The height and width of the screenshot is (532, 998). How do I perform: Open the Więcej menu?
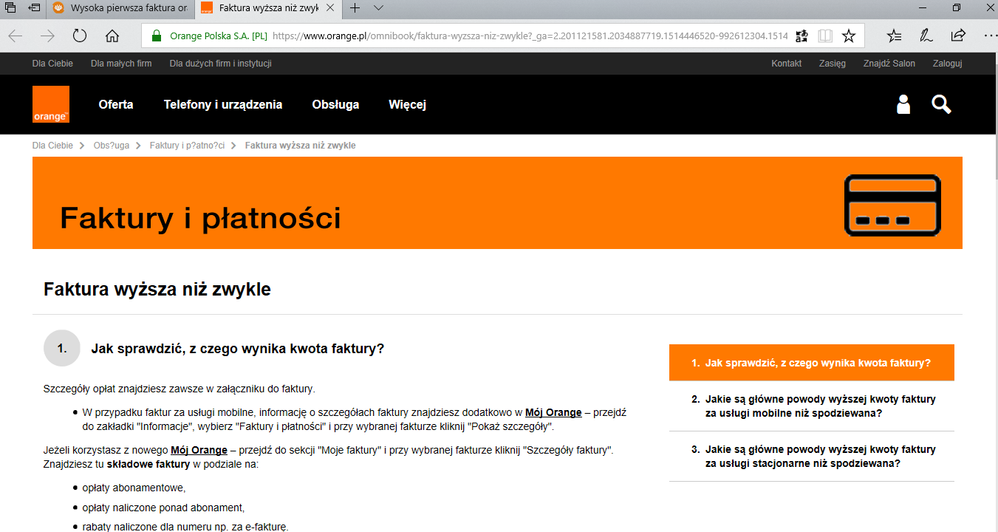407,104
